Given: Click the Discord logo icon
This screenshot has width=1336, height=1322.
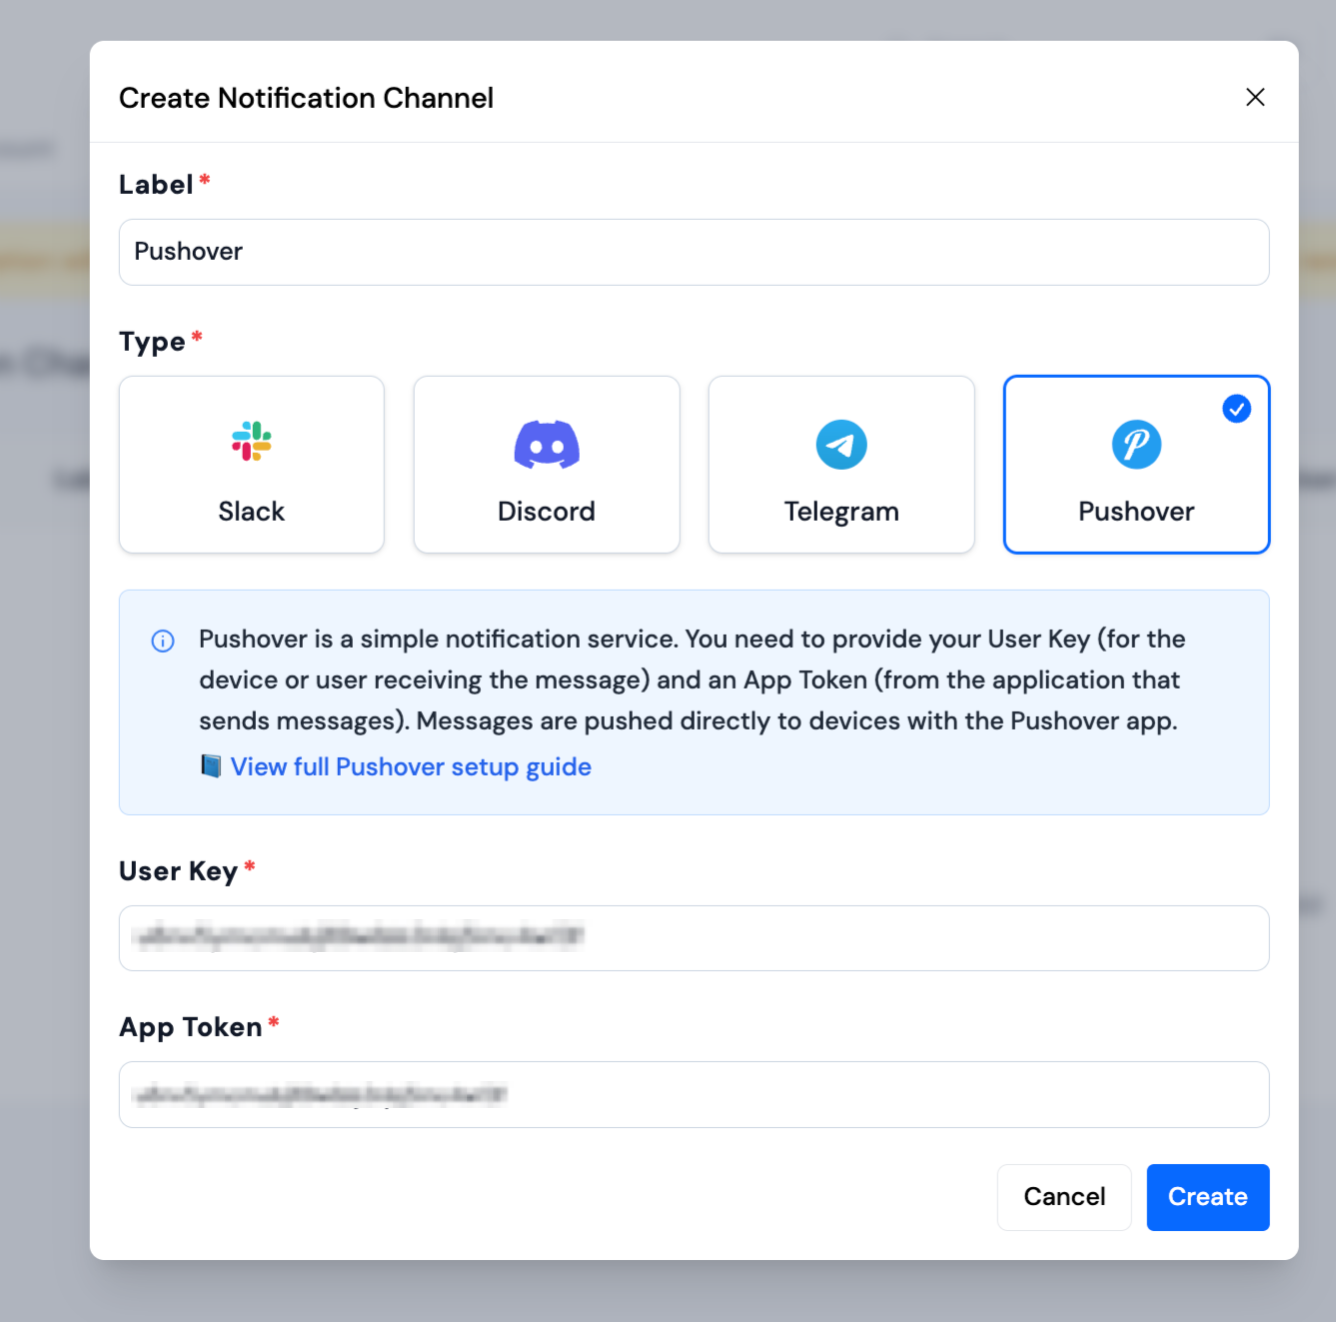Looking at the screenshot, I should coord(546,444).
